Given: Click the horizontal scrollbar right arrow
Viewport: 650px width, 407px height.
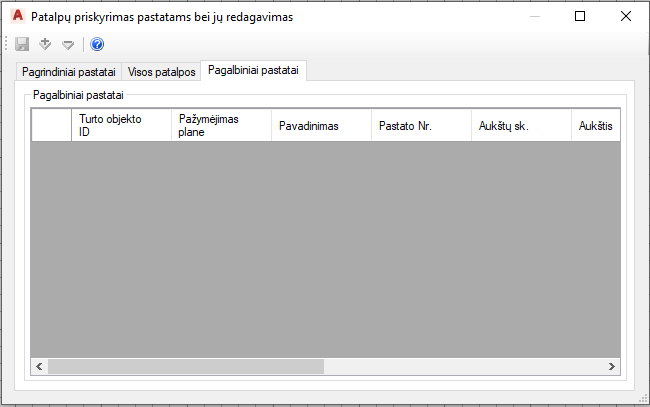Looking at the screenshot, I should point(611,366).
